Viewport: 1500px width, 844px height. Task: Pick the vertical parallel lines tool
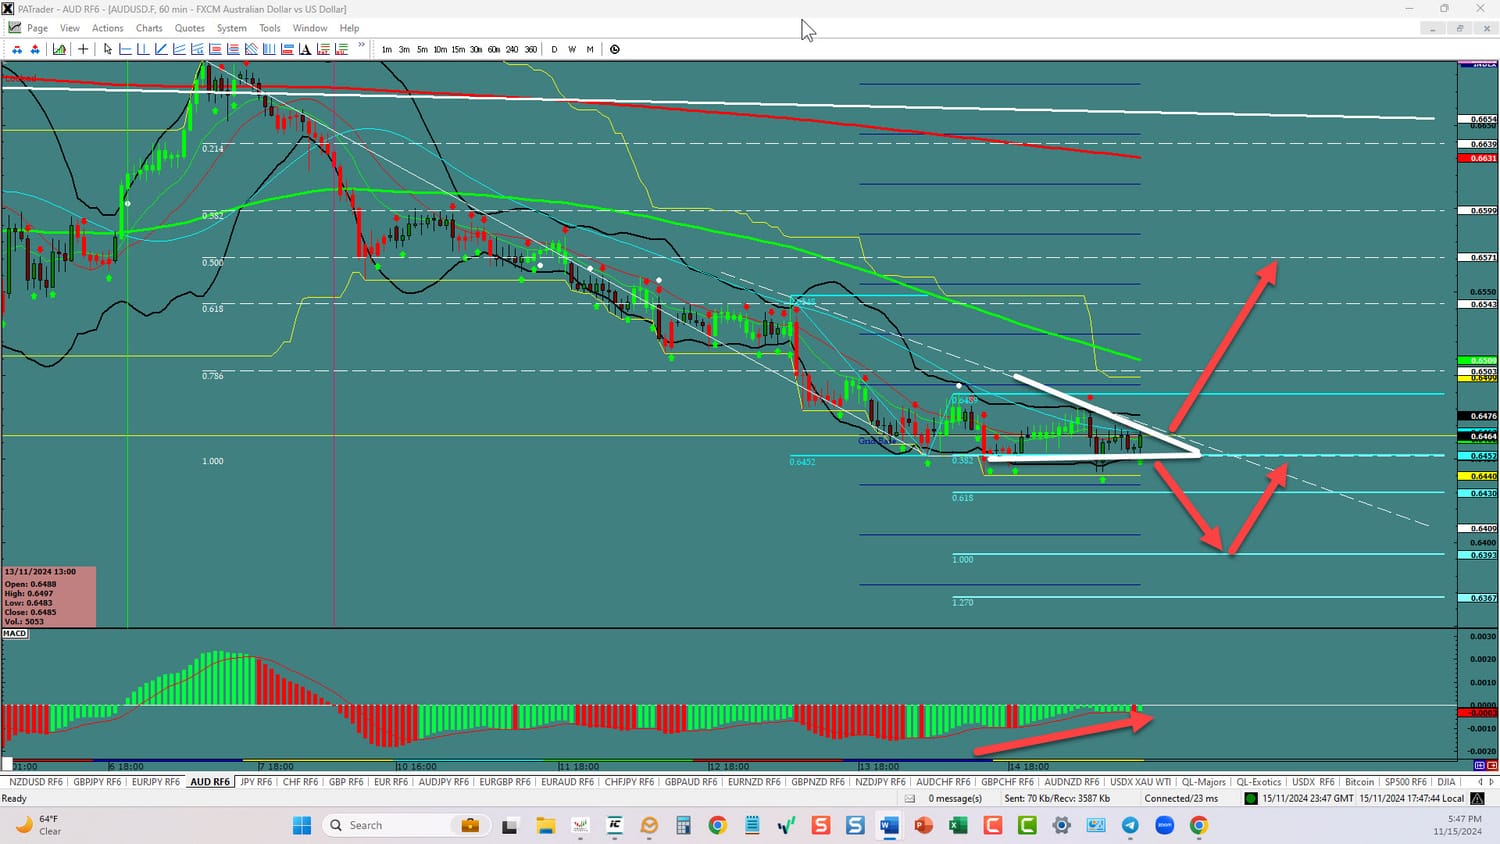pyautogui.click(x=269, y=49)
